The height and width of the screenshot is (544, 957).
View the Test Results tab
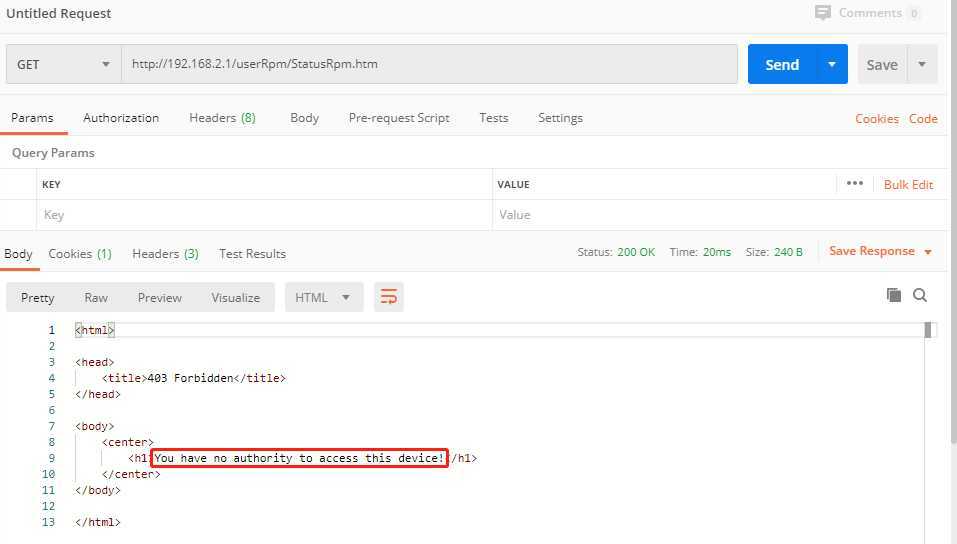[253, 253]
